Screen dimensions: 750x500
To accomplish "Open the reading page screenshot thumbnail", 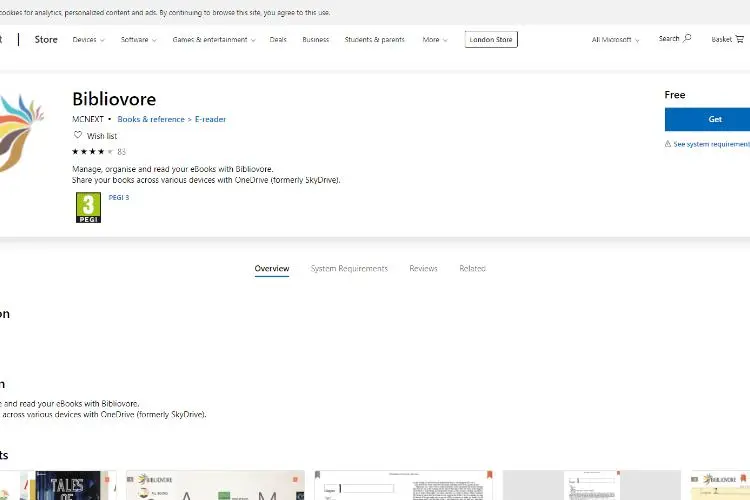I will tap(403, 485).
